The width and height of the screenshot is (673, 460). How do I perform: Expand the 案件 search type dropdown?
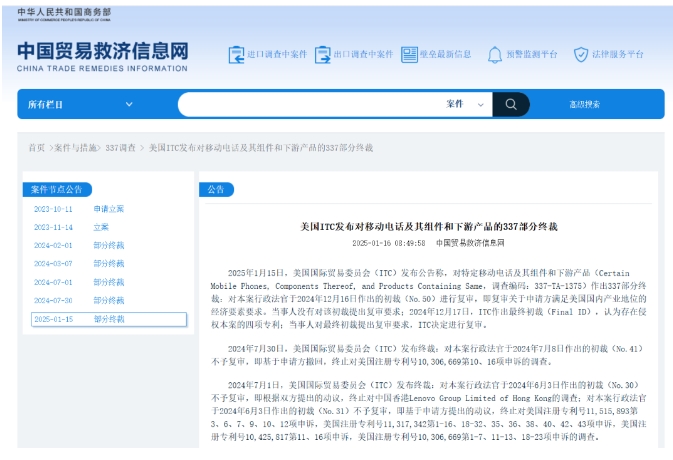coord(465,104)
